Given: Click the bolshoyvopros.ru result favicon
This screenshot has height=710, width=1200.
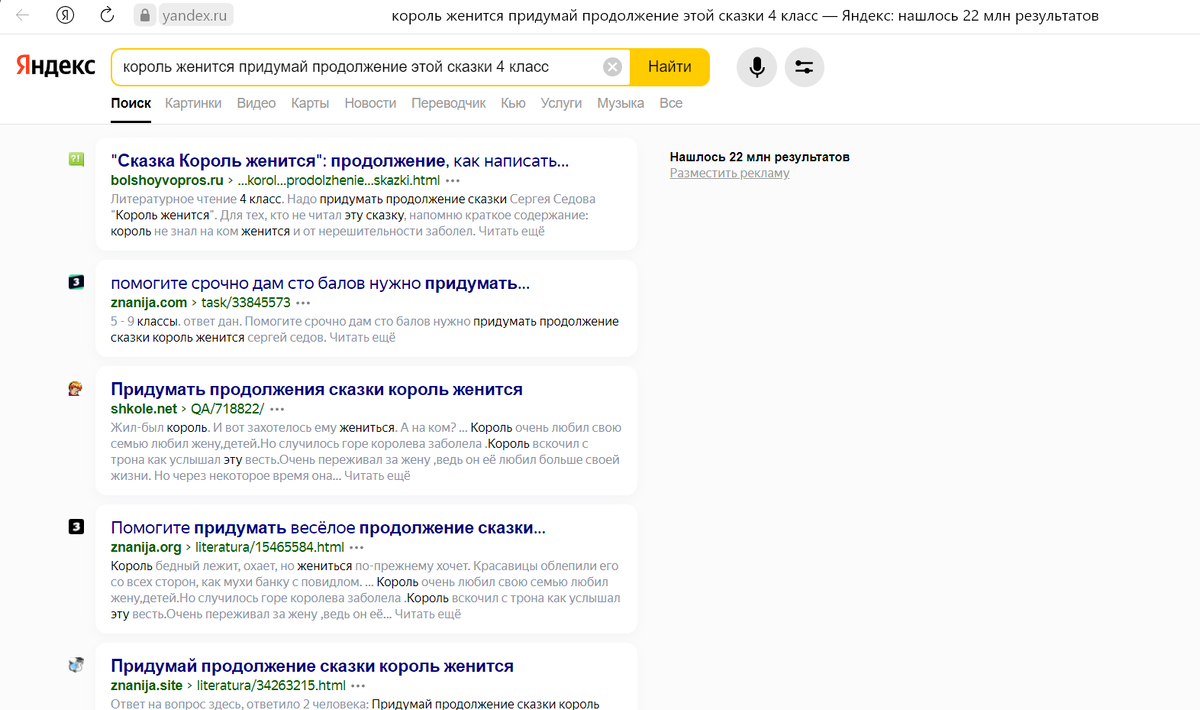Looking at the screenshot, I should [x=76, y=159].
